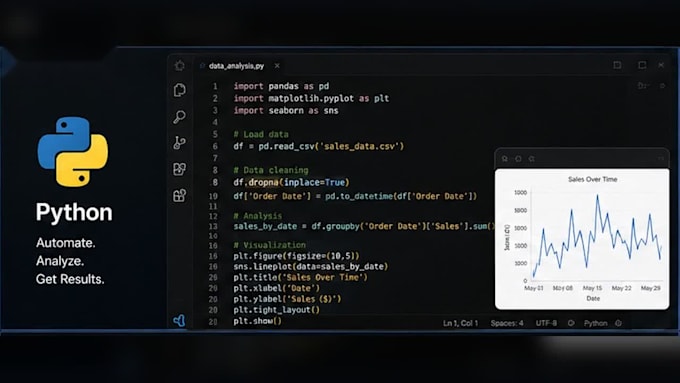680x383 pixels.
Task: Click the faint icon at plot toolbar right
Action: [x=661, y=159]
